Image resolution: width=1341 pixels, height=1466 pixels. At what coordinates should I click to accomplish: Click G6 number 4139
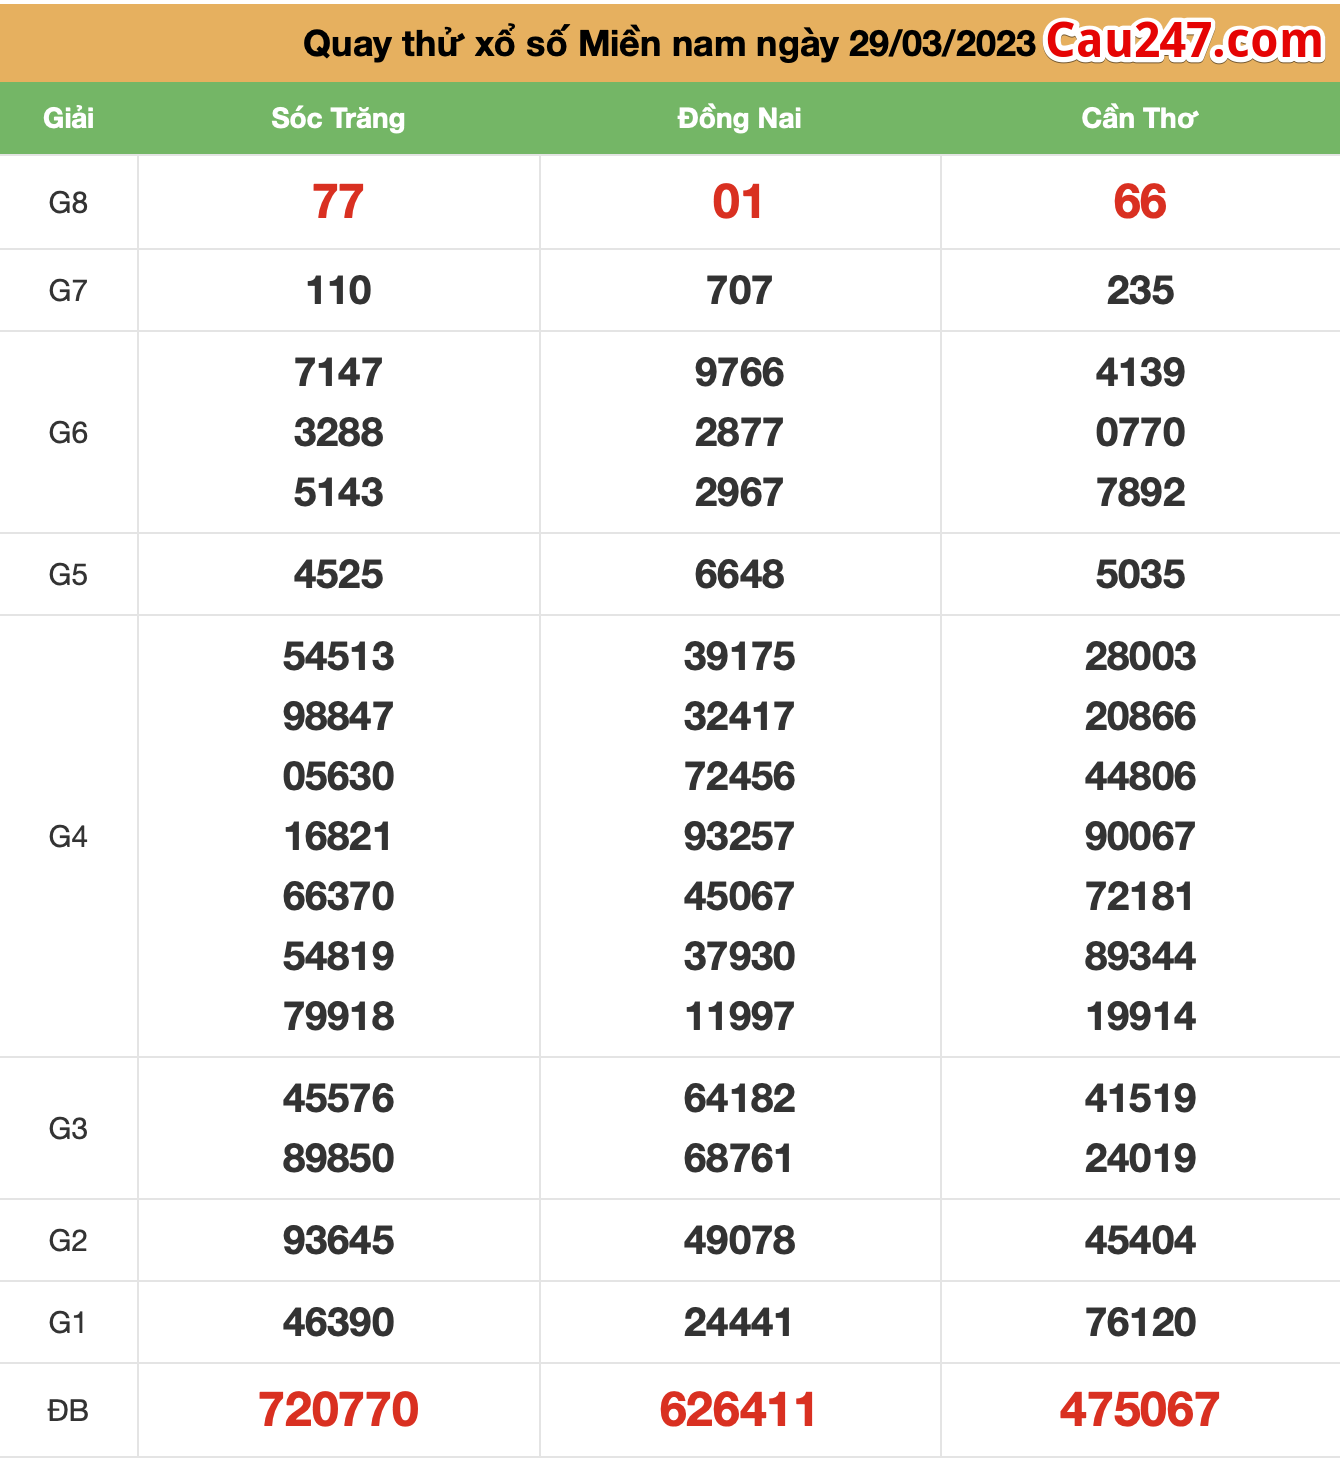coord(1140,373)
